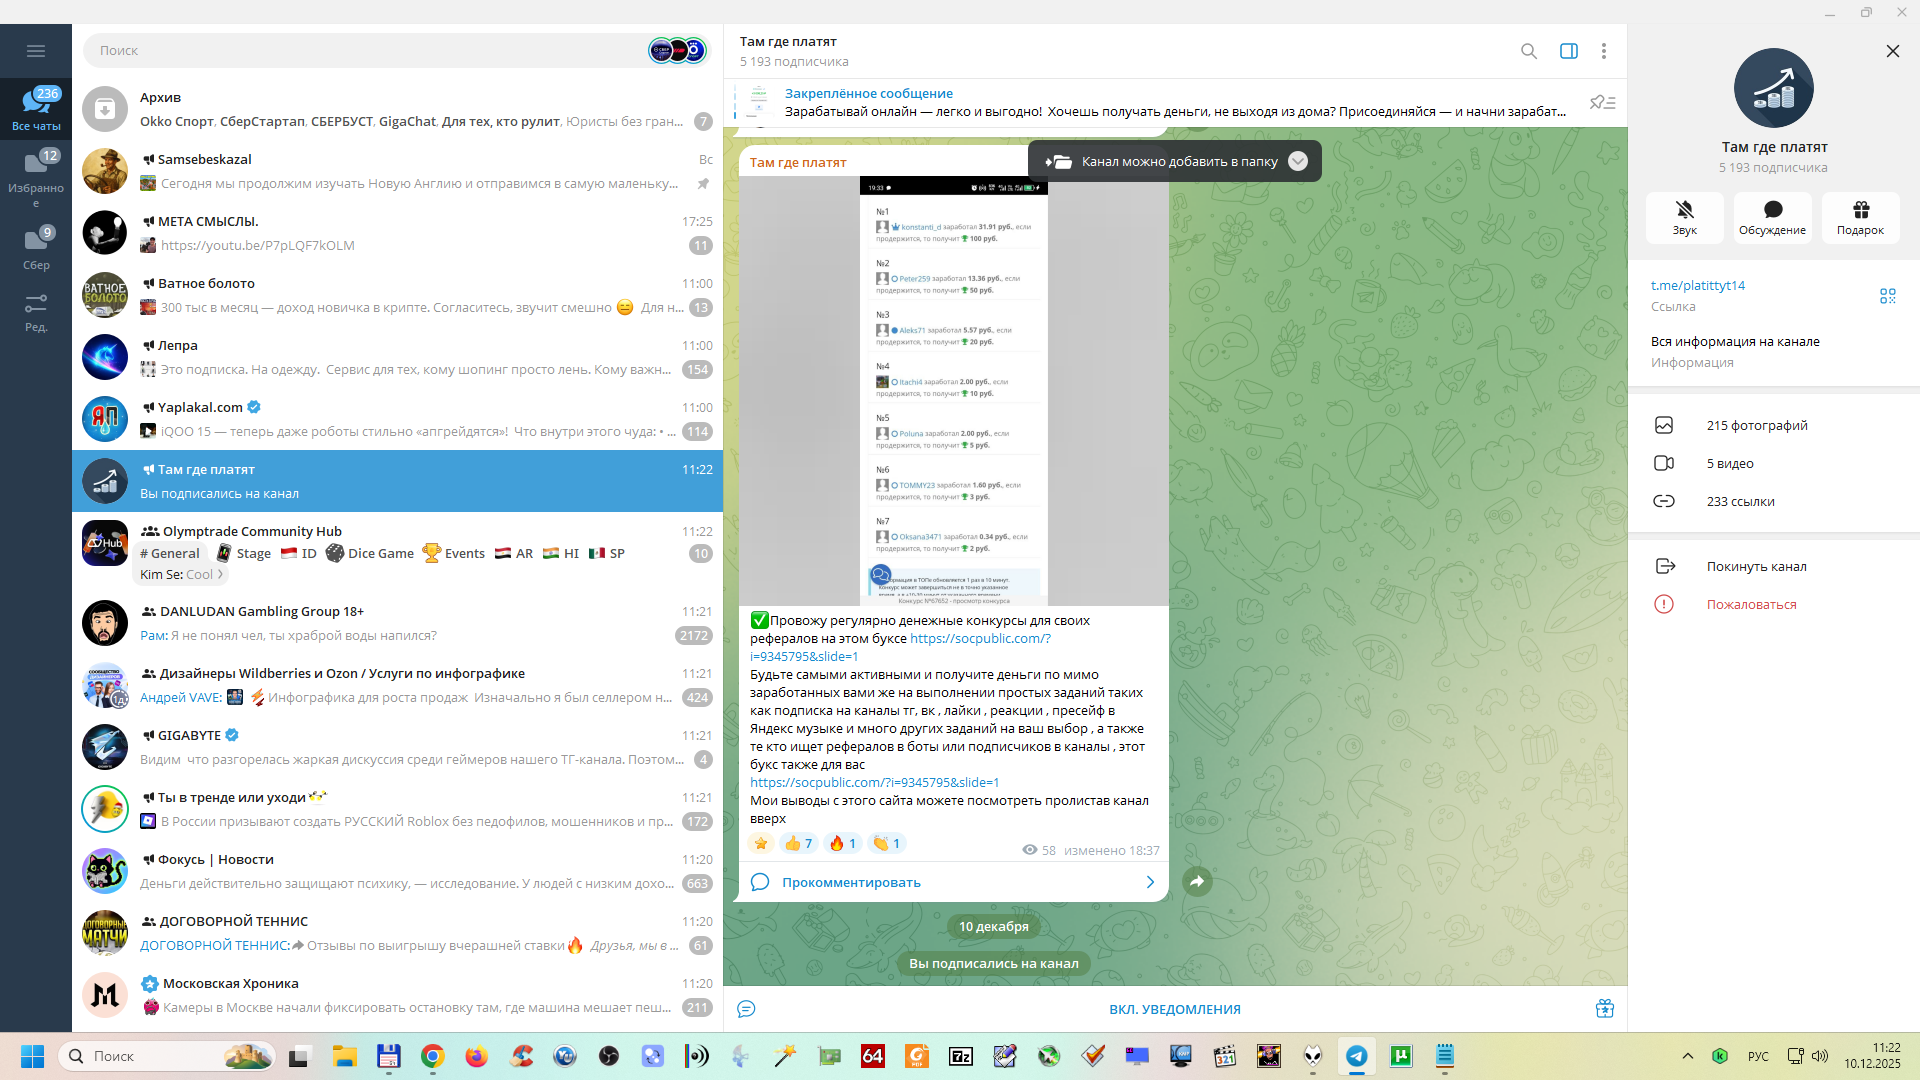Open the hamburger main menu
This screenshot has height=1080, width=1920.
click(36, 51)
